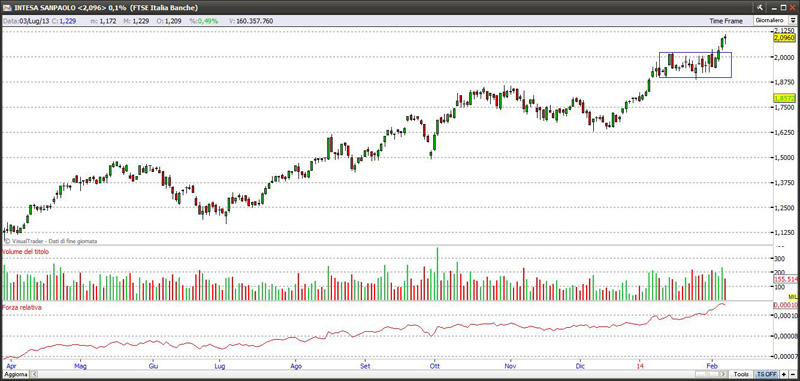The height and width of the screenshot is (381, 800).
Task: Click the 2,0960 current price tag
Action: (783, 38)
